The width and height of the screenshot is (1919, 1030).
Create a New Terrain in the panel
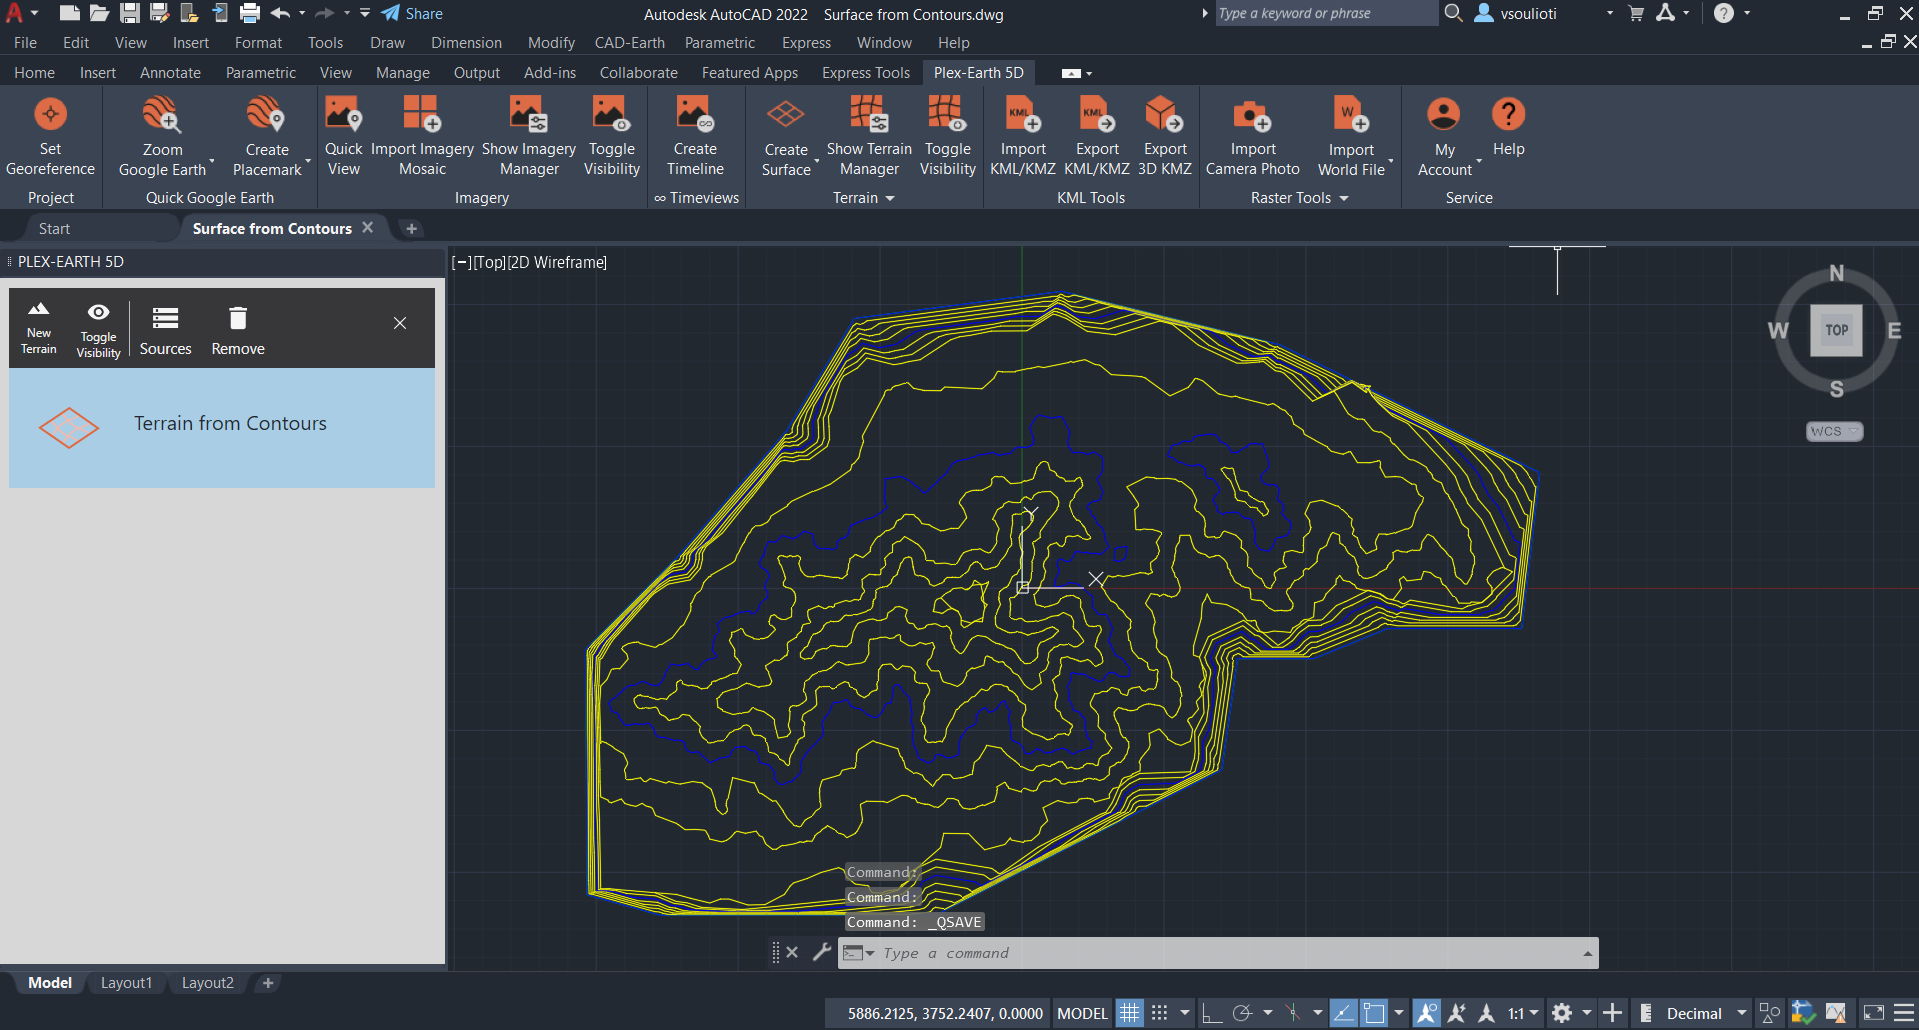pos(38,328)
